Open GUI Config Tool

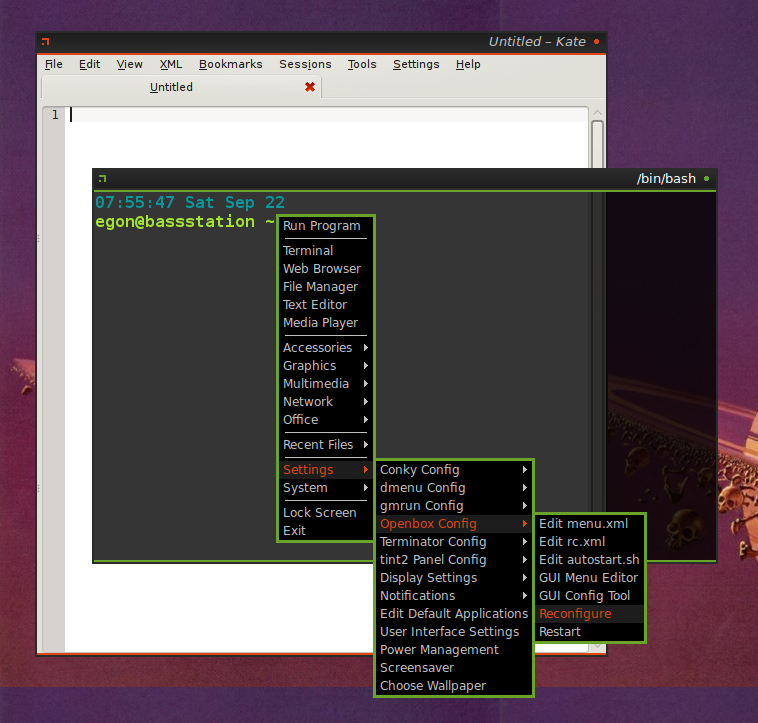click(590, 595)
